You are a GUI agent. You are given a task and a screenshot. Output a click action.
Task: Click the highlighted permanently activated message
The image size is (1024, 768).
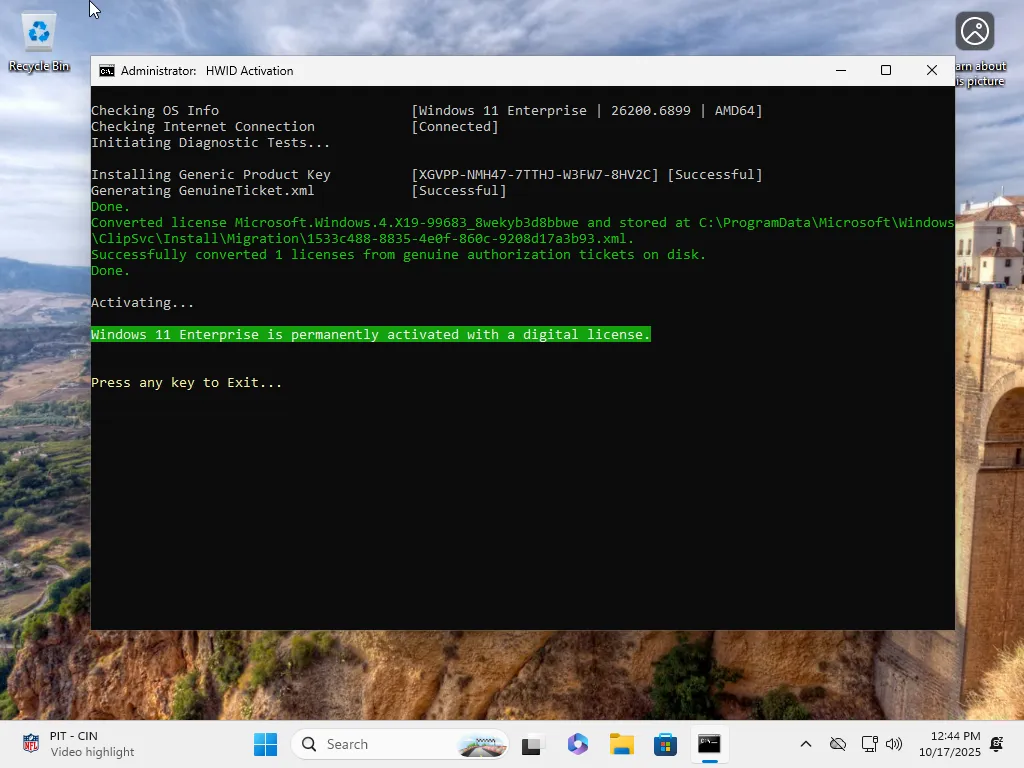371,334
